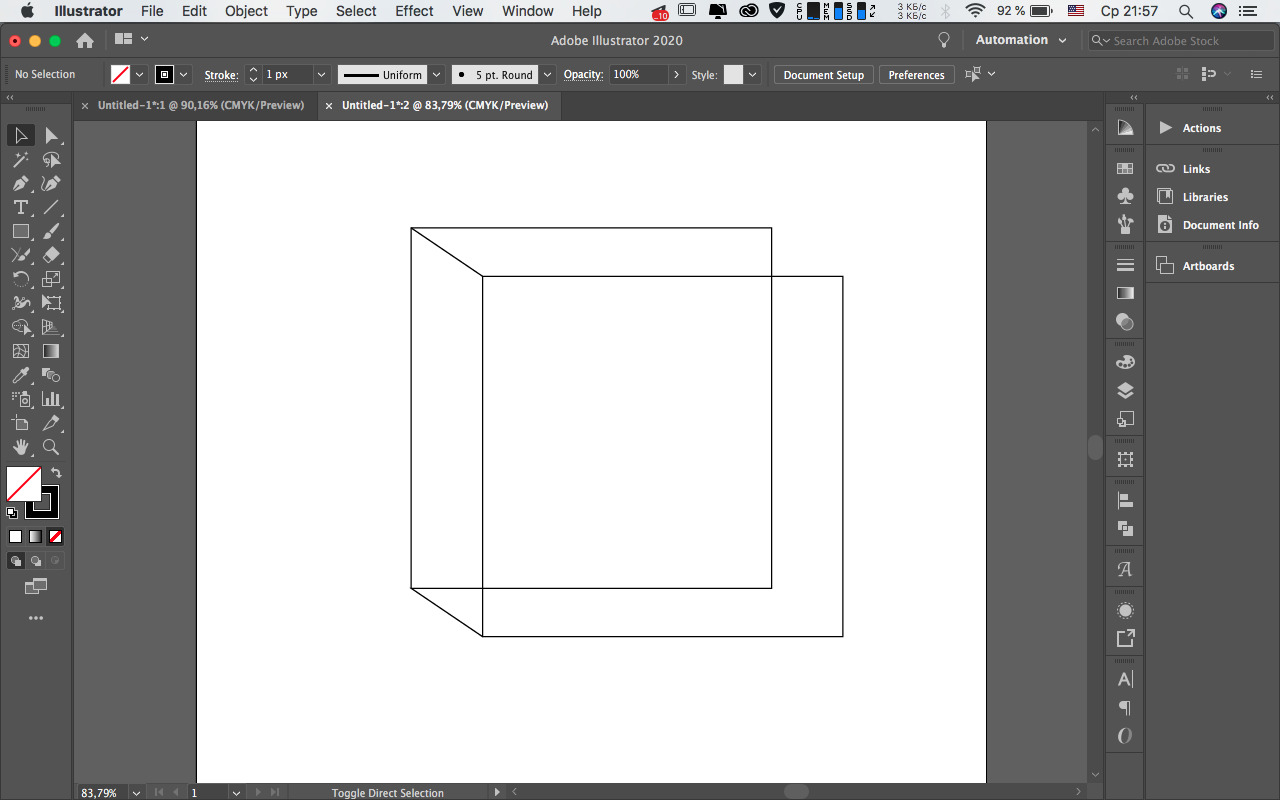Image resolution: width=1280 pixels, height=800 pixels.
Task: Select the Zoom tool
Action: coord(51,447)
